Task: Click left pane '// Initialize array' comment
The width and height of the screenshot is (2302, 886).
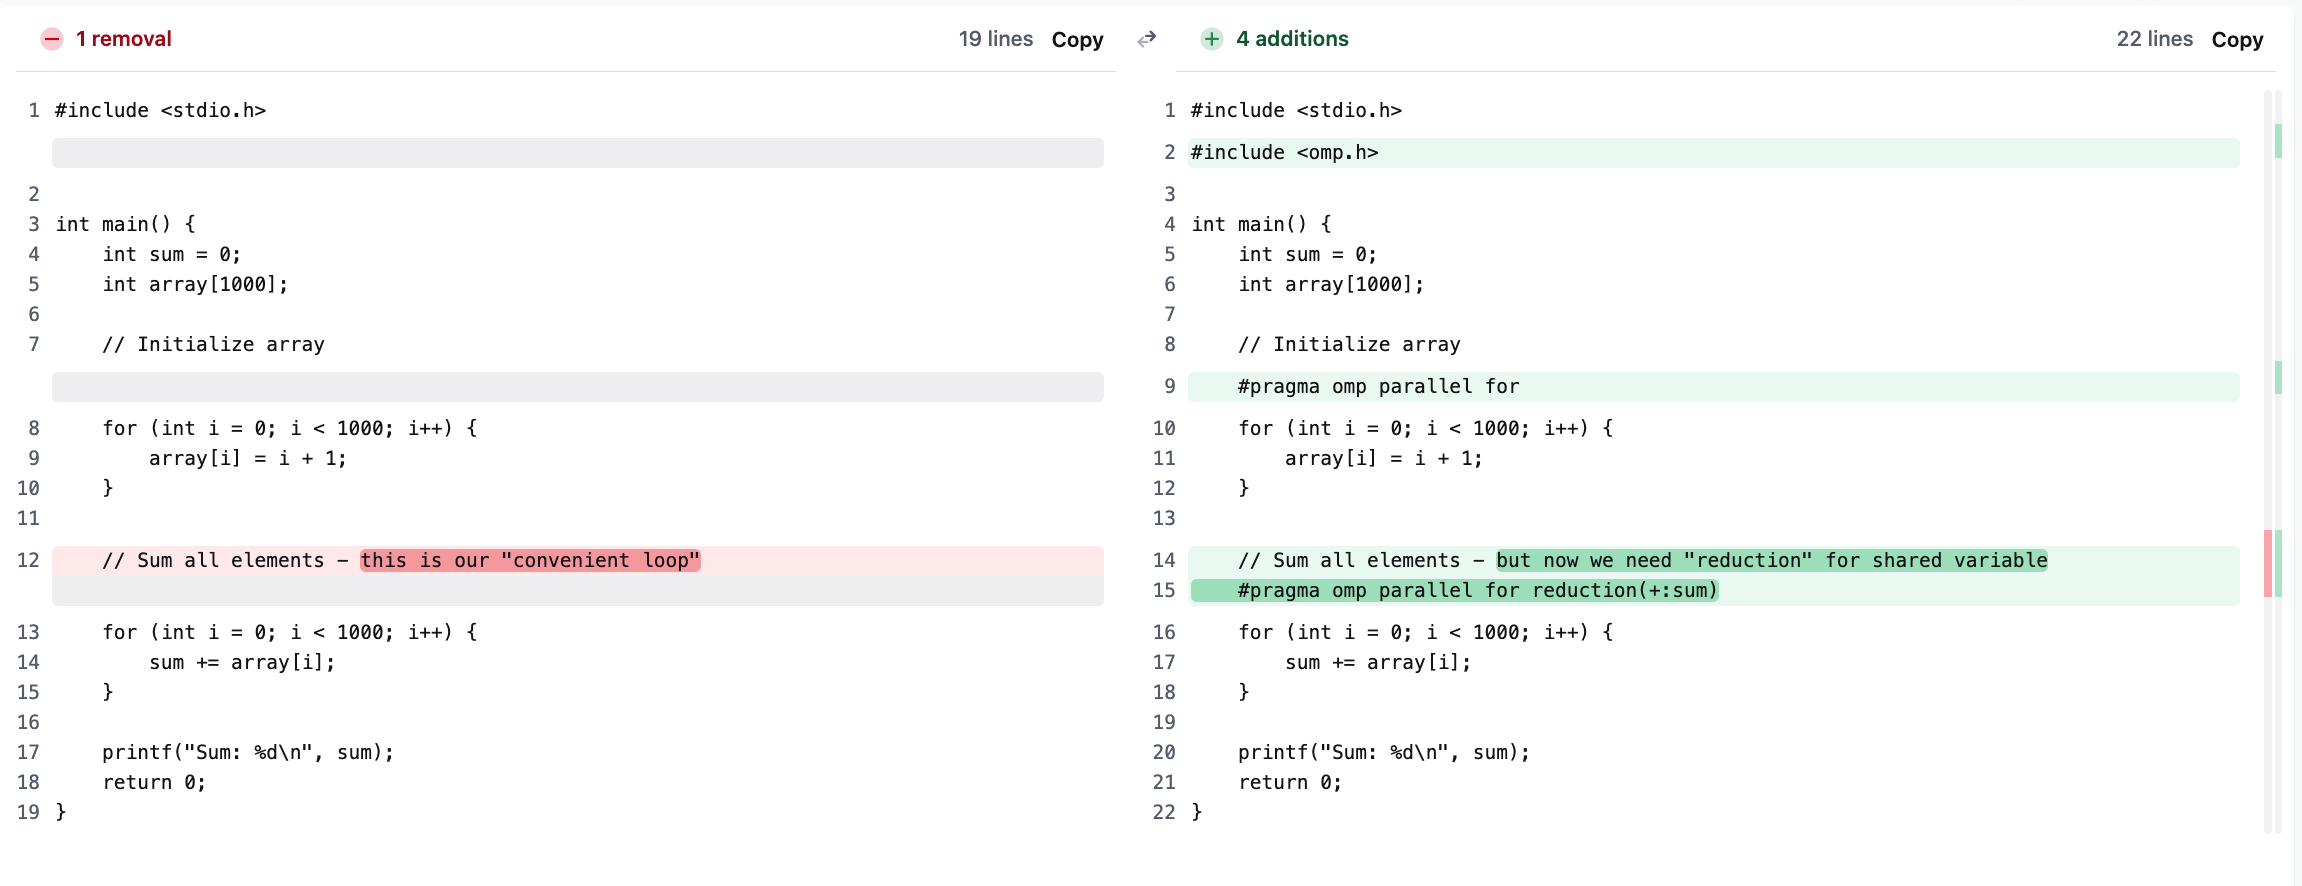Action: 214,345
